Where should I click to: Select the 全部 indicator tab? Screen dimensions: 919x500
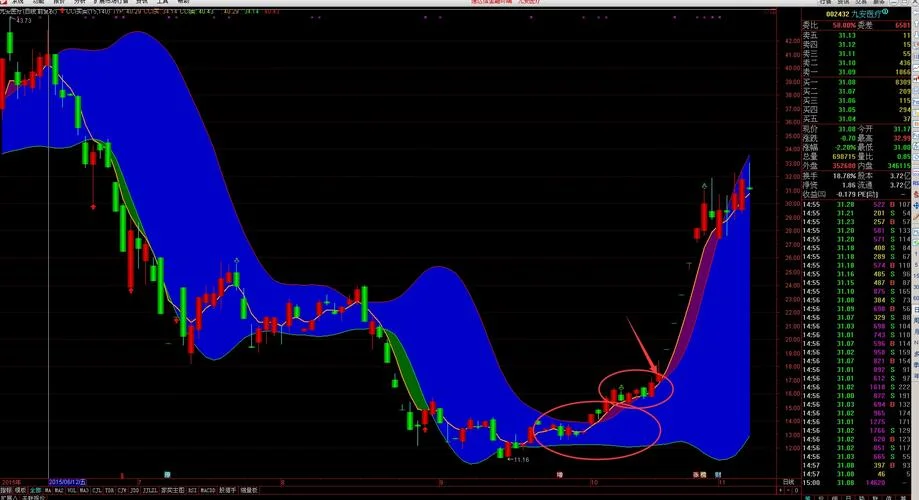pos(36,490)
